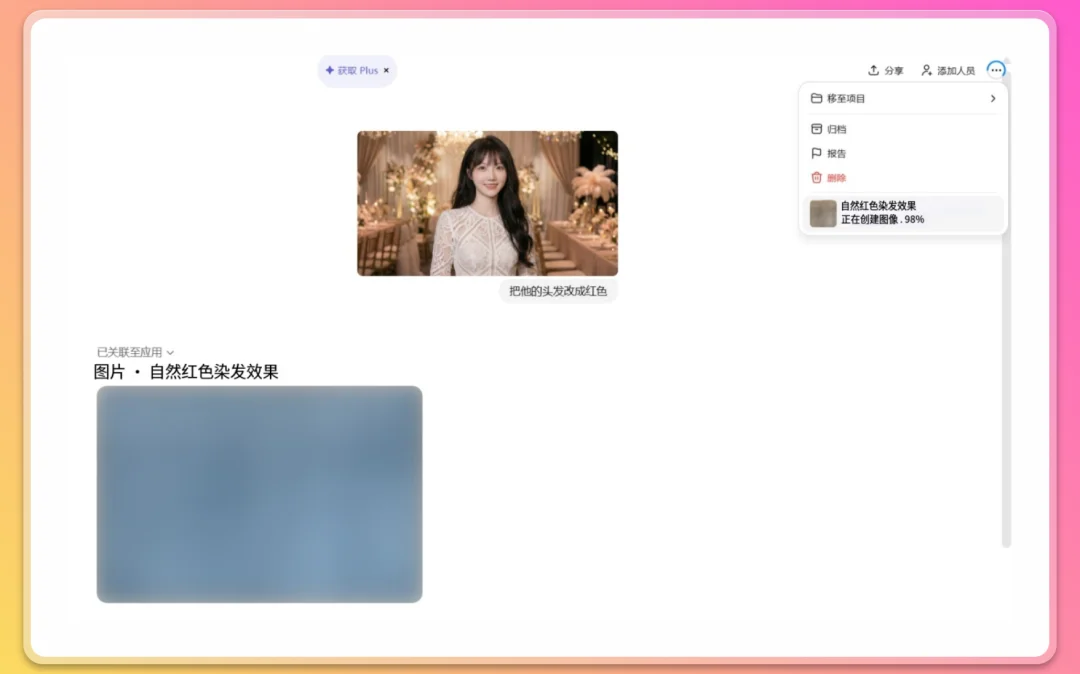Image resolution: width=1080 pixels, height=674 pixels.
Task: Click the 获取 Plus upgrade badge
Action: point(356,70)
